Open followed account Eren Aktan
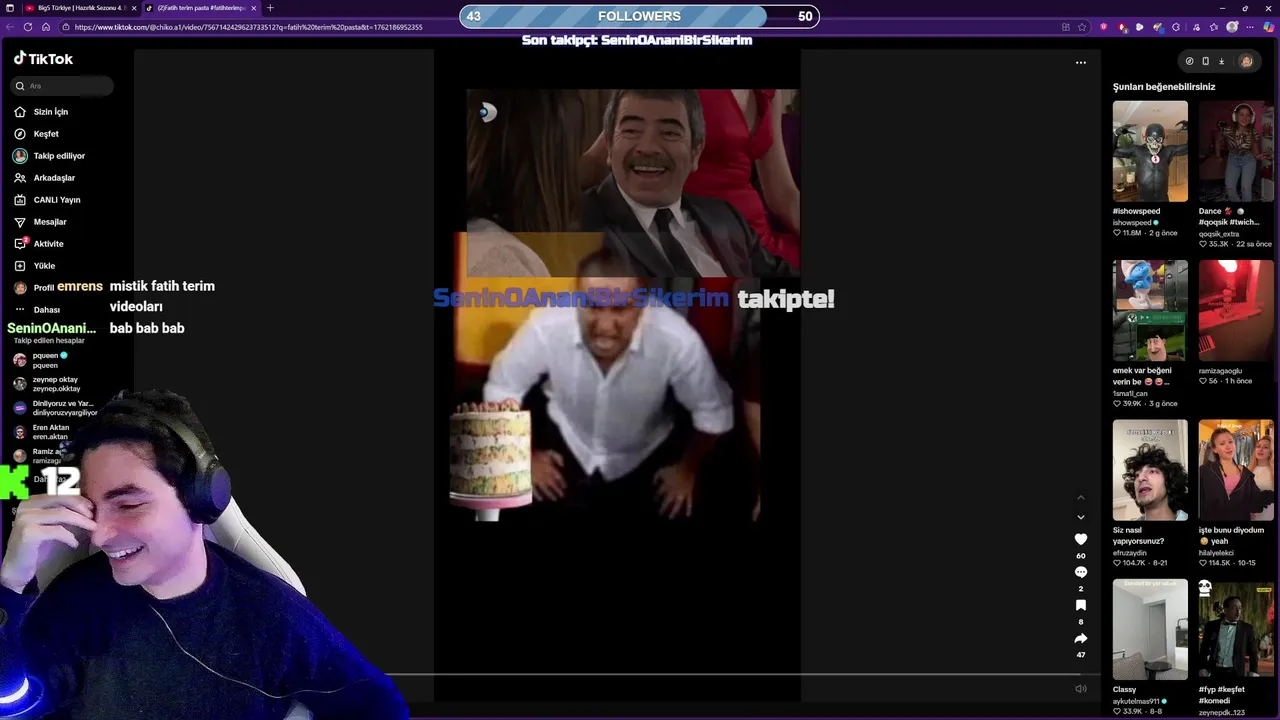 tap(42, 432)
